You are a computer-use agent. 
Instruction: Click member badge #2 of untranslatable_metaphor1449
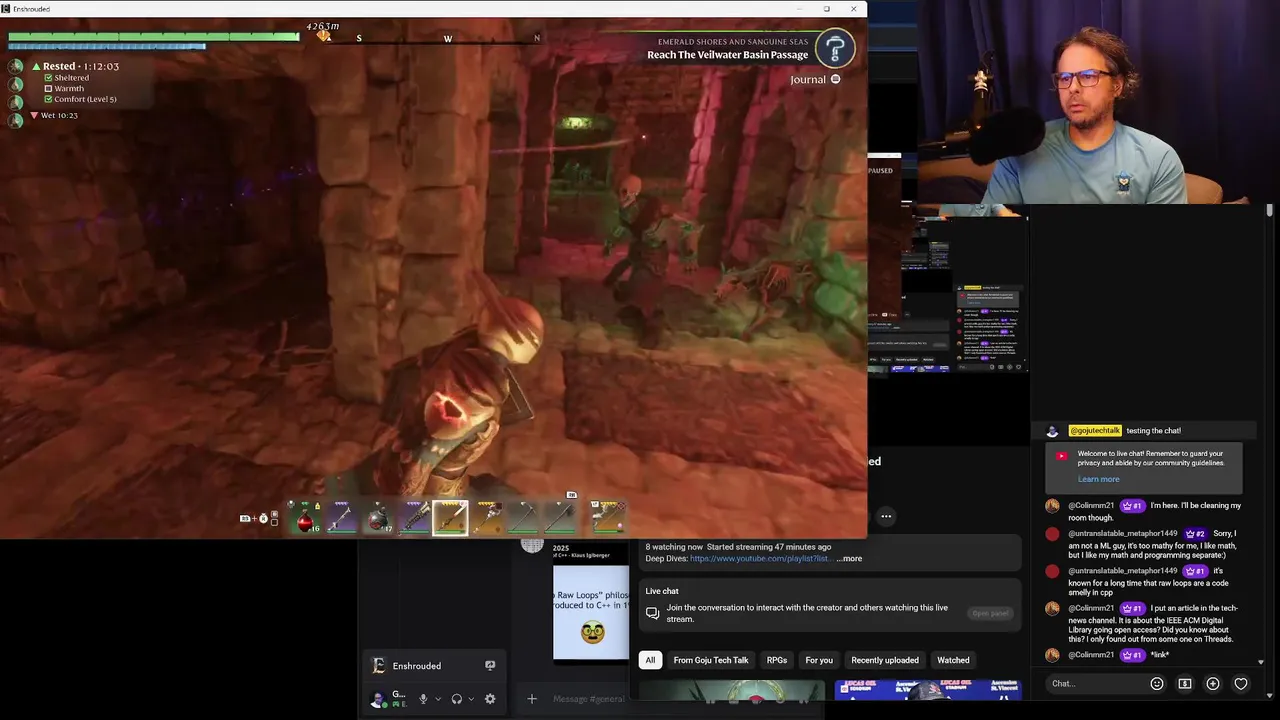[x=1194, y=534]
